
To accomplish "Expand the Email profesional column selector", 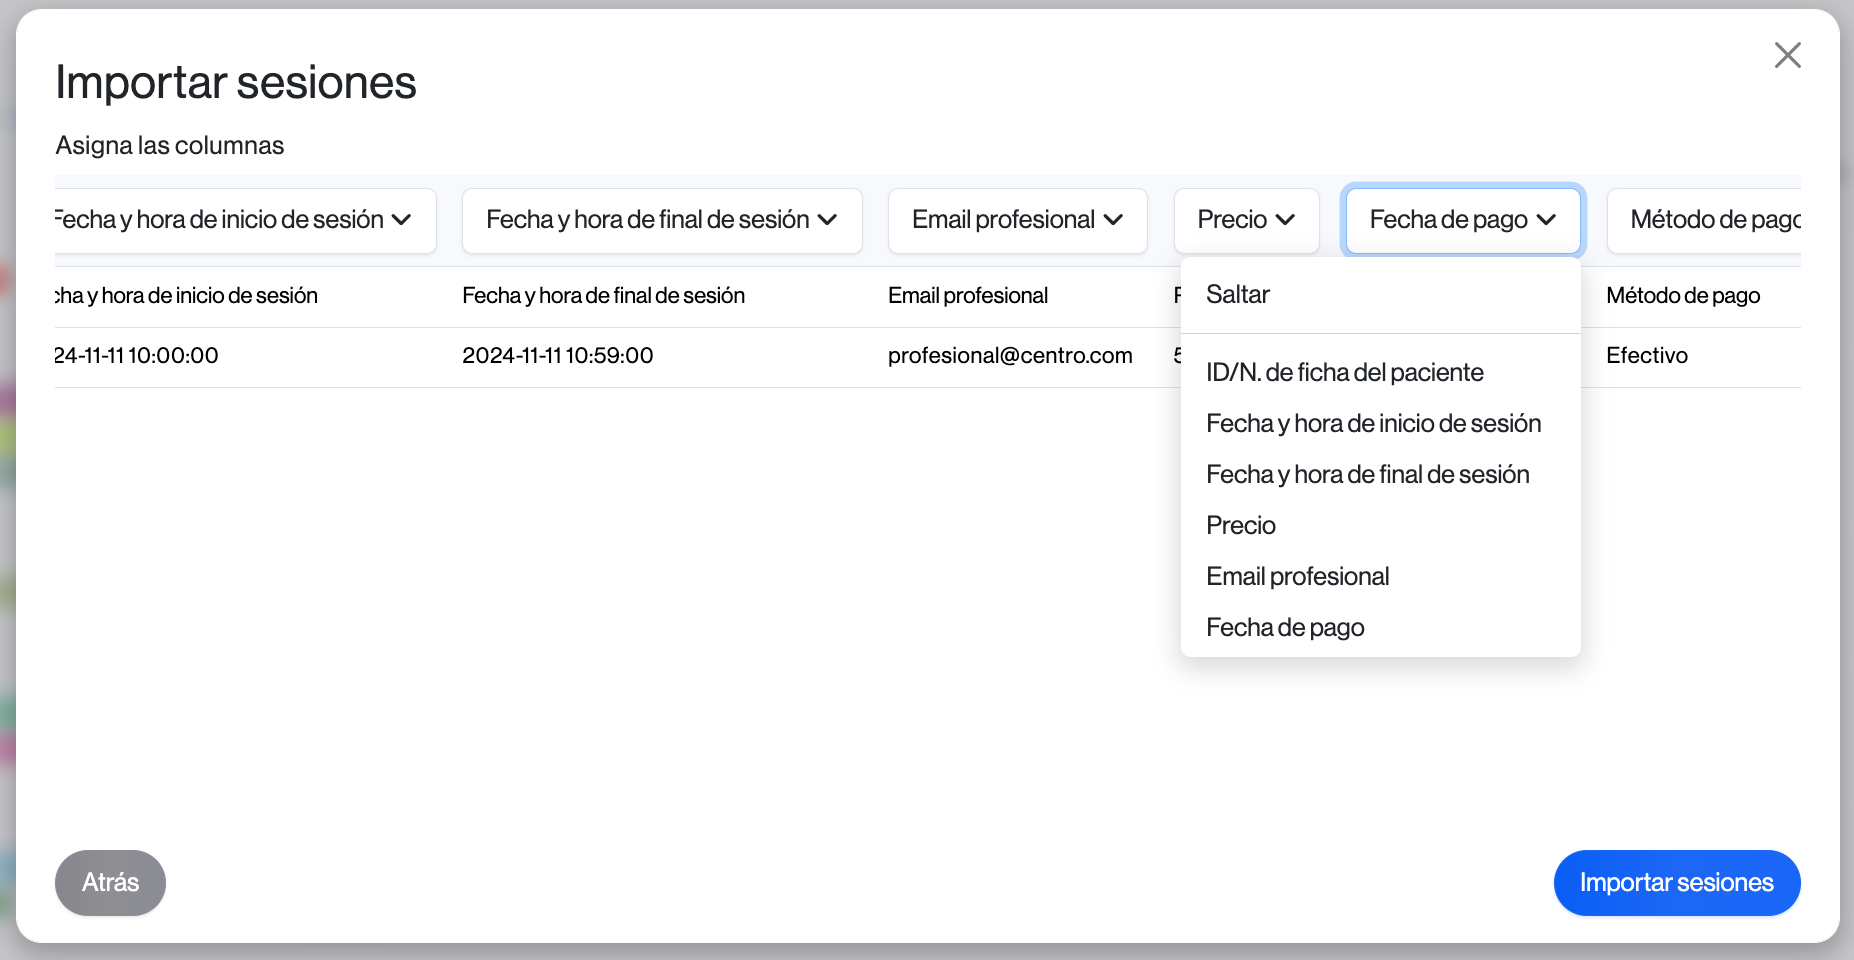I will (x=1017, y=220).
